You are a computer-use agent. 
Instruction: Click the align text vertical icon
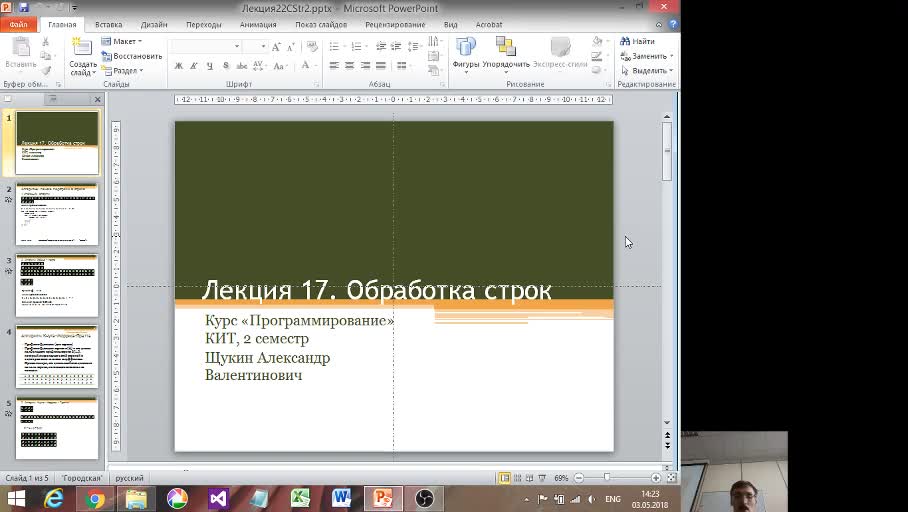(x=434, y=56)
